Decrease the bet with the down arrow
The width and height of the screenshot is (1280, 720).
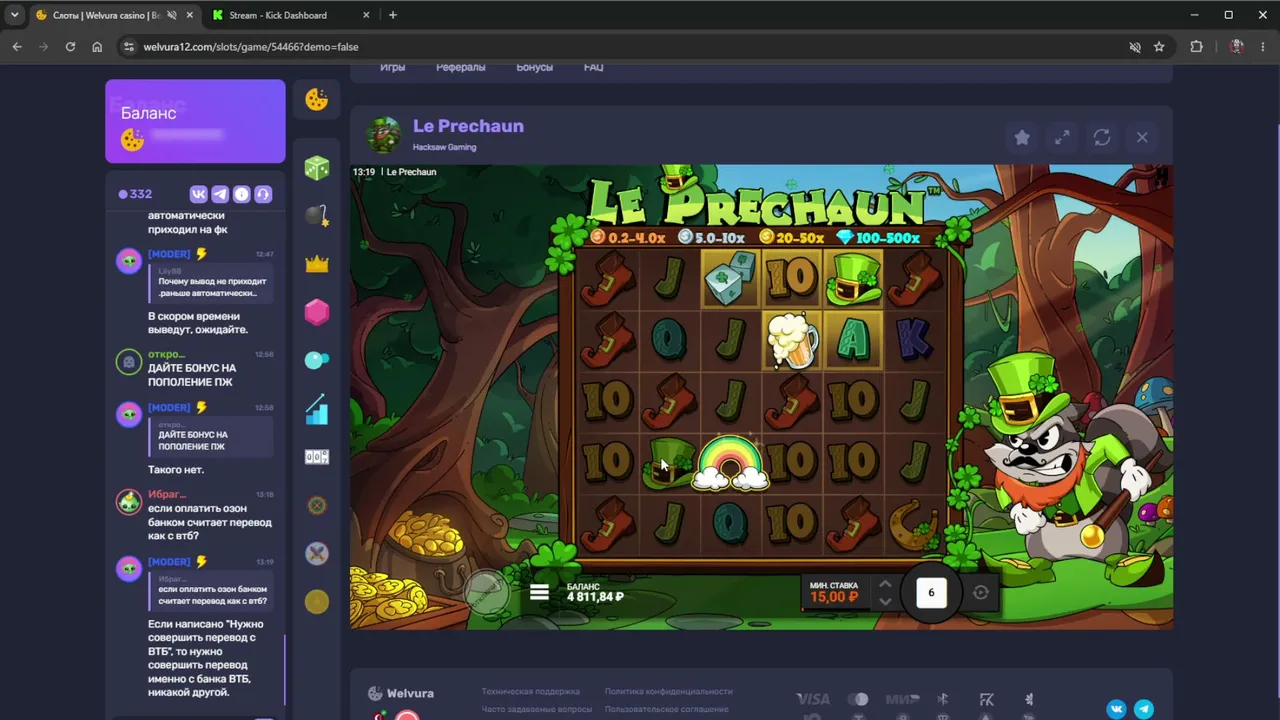coord(885,601)
